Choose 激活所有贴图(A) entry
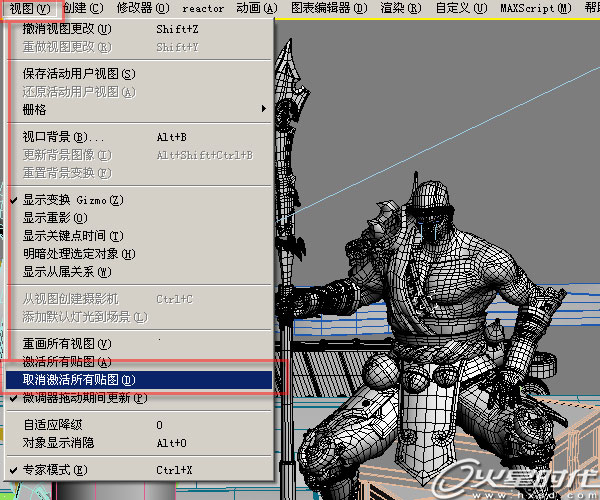The height and width of the screenshot is (500, 600). pos(139,362)
